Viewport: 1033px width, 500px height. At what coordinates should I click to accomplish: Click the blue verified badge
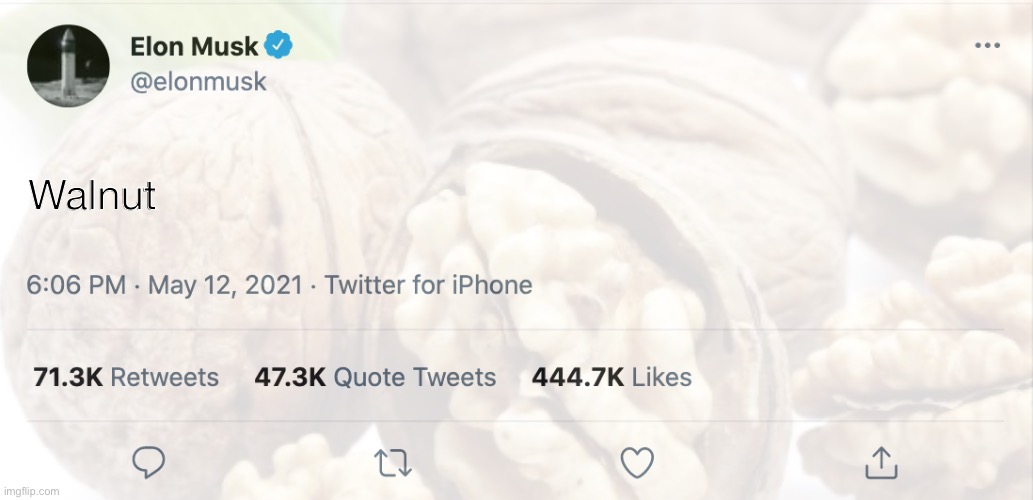point(279,46)
